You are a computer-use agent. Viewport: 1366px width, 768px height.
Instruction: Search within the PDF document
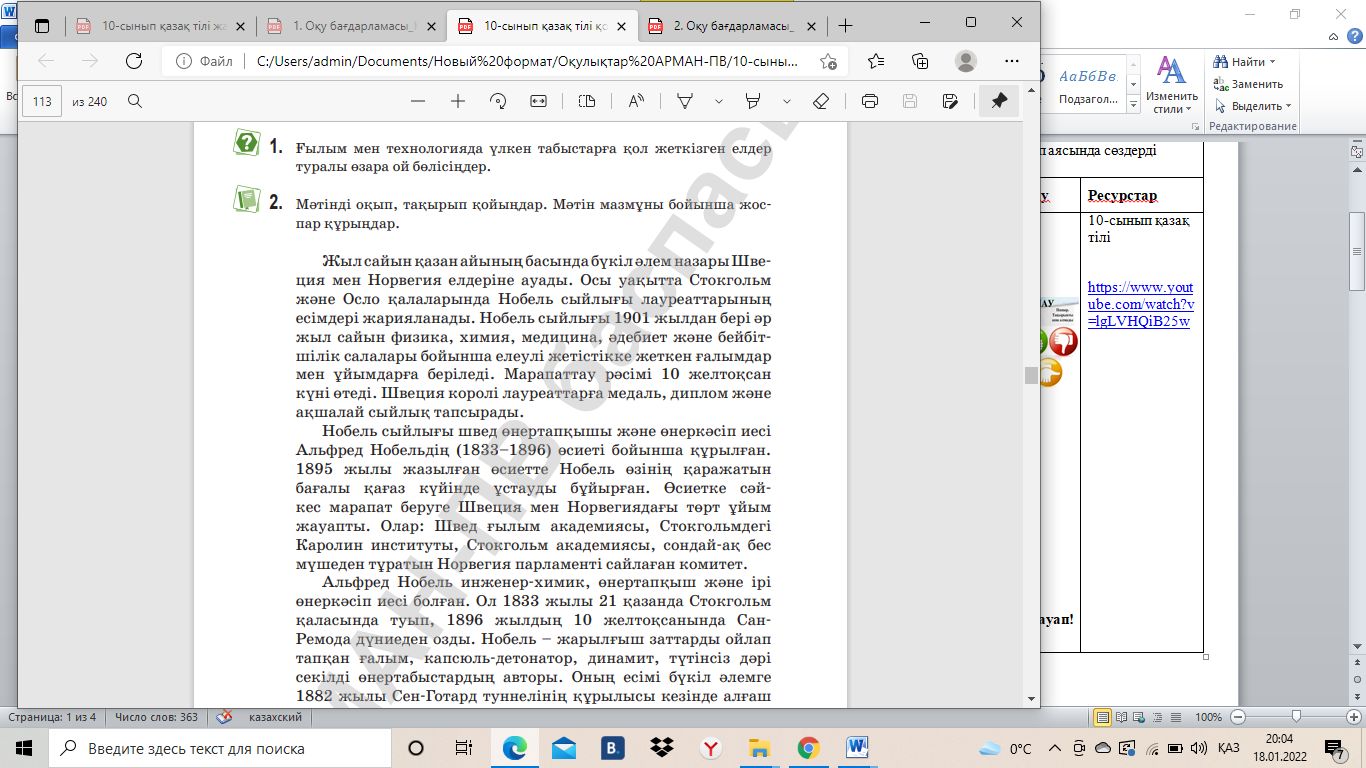pos(135,101)
